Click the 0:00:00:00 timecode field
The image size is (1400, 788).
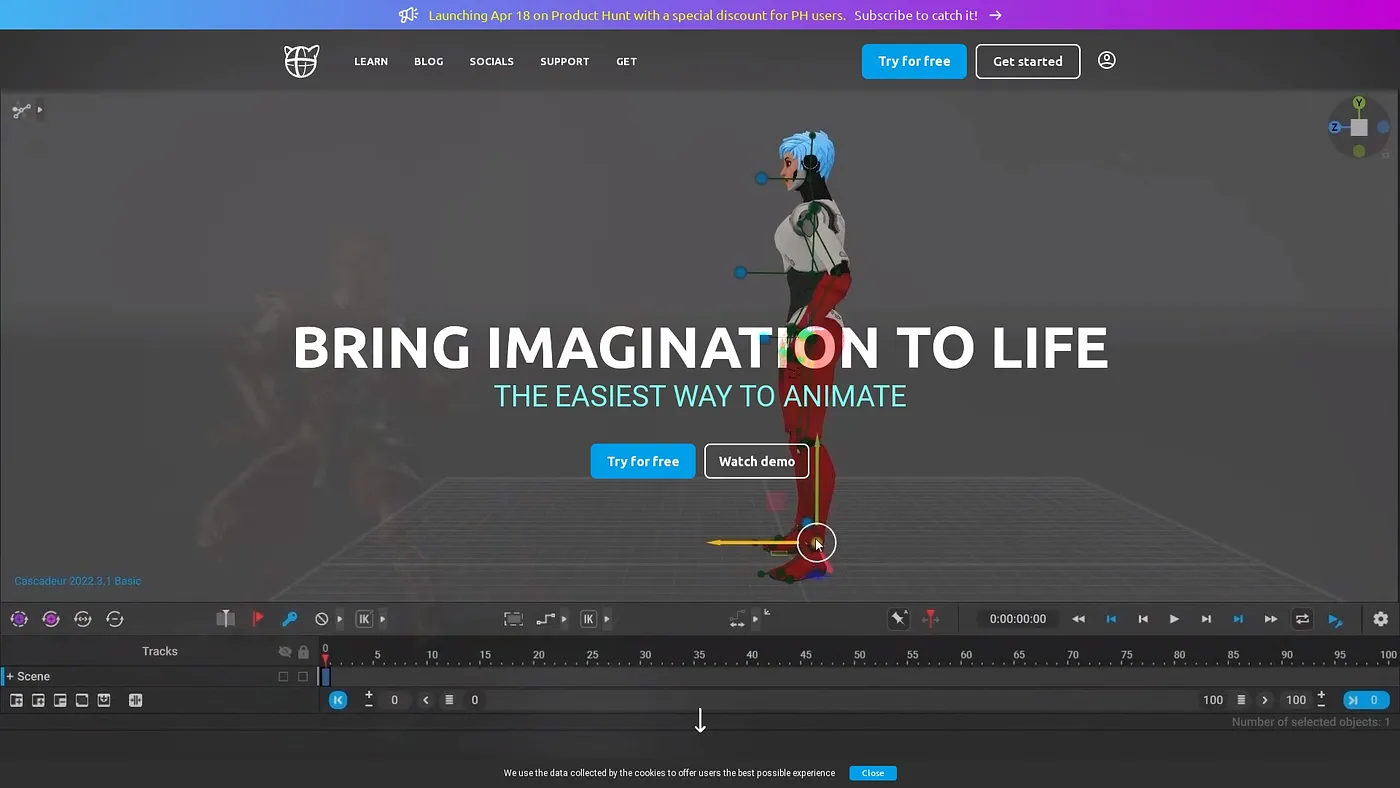click(1018, 619)
